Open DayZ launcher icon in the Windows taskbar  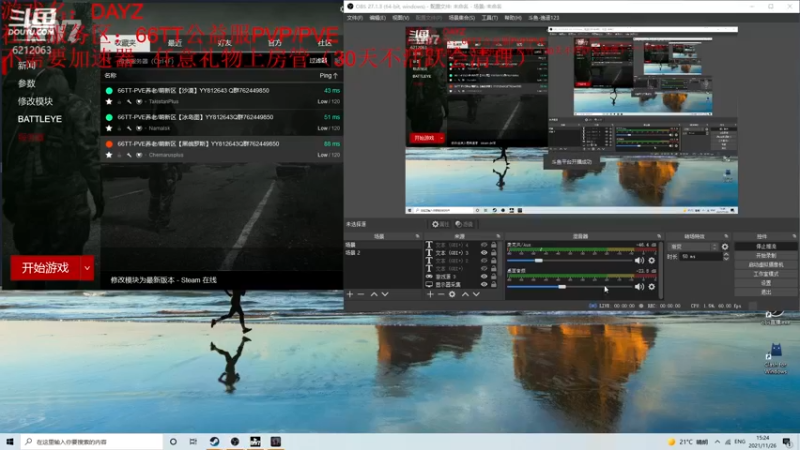pos(255,441)
